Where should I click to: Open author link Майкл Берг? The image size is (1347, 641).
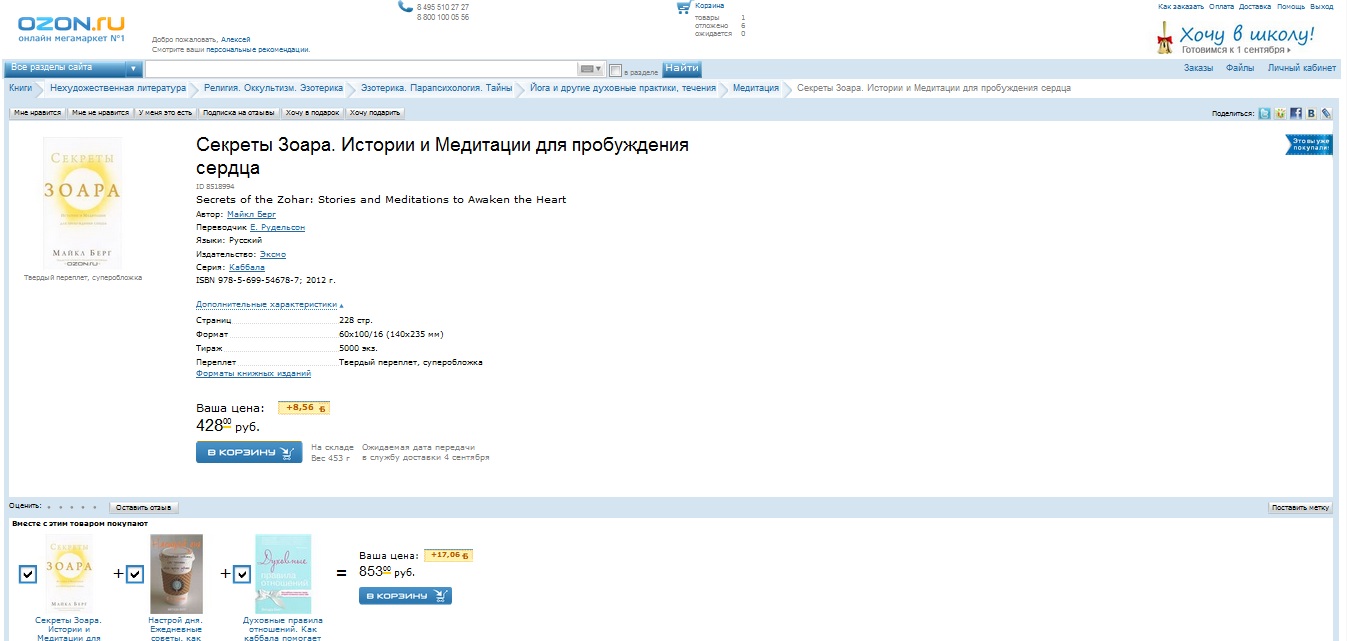coord(251,214)
